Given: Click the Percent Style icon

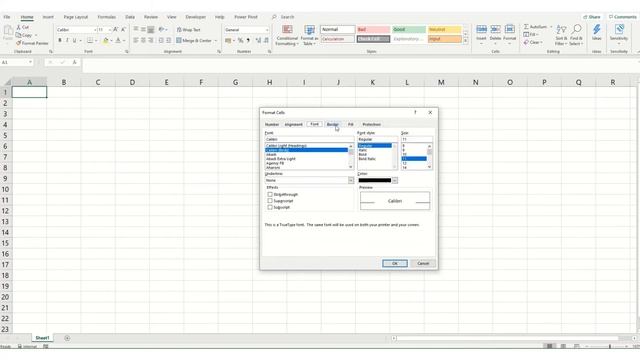Looking at the screenshot, I should (240, 40).
